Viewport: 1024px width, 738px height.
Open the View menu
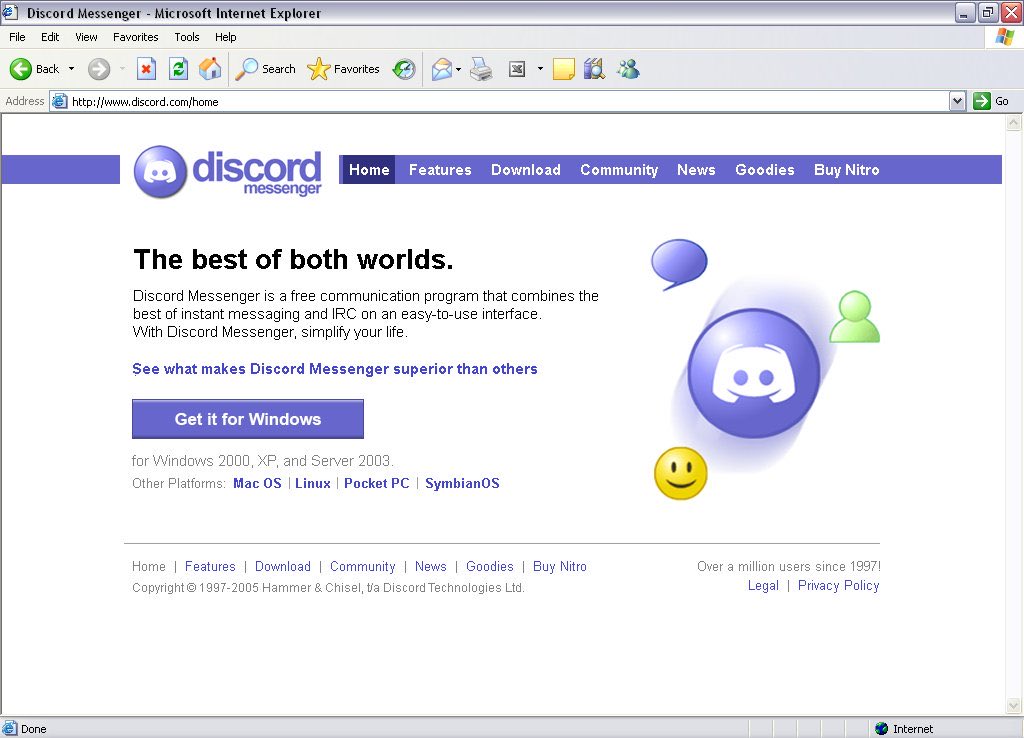click(x=86, y=37)
